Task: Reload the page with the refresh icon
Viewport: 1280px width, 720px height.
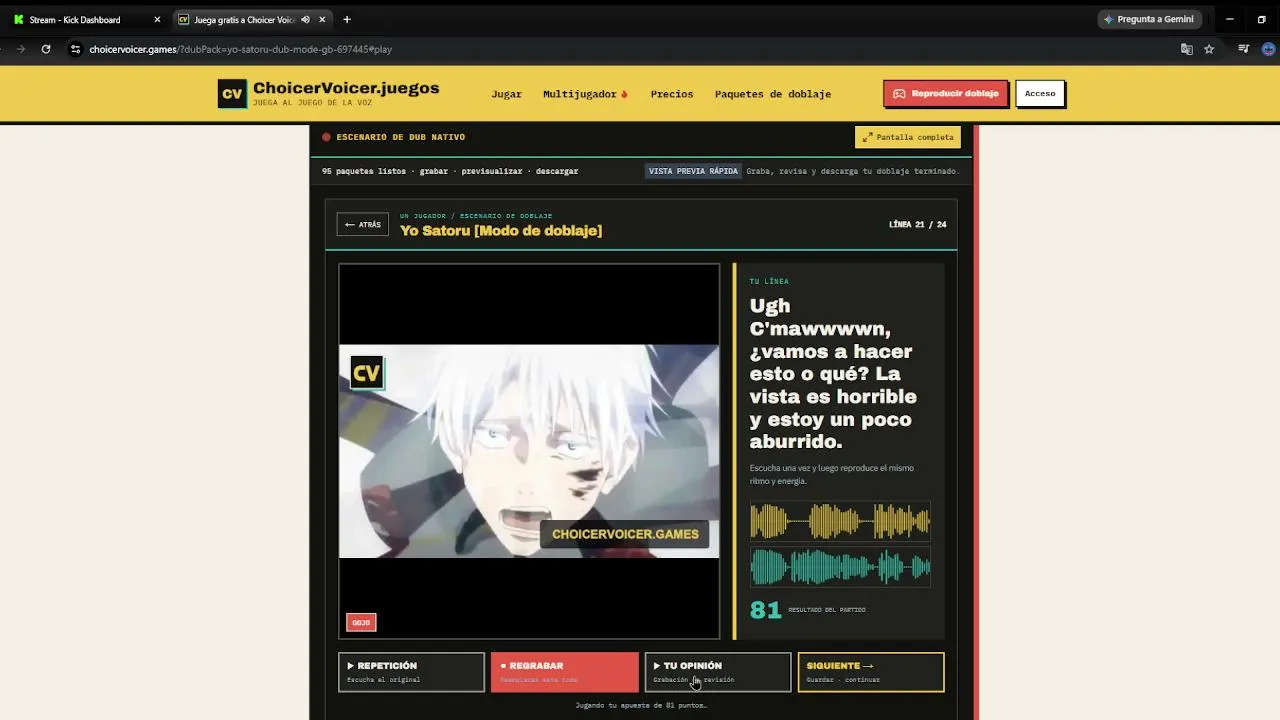Action: (46, 49)
